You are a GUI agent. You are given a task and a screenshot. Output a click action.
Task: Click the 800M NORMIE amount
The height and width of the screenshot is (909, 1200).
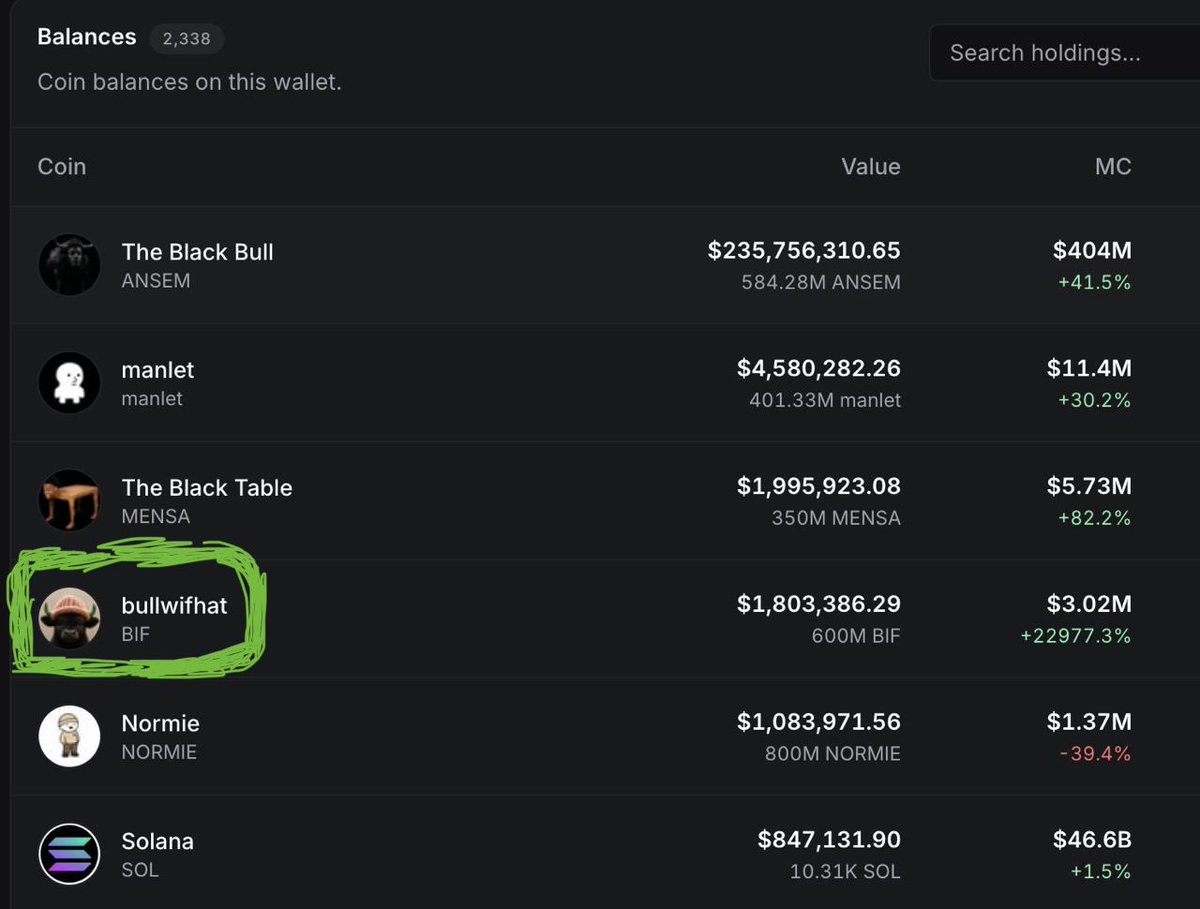point(833,754)
